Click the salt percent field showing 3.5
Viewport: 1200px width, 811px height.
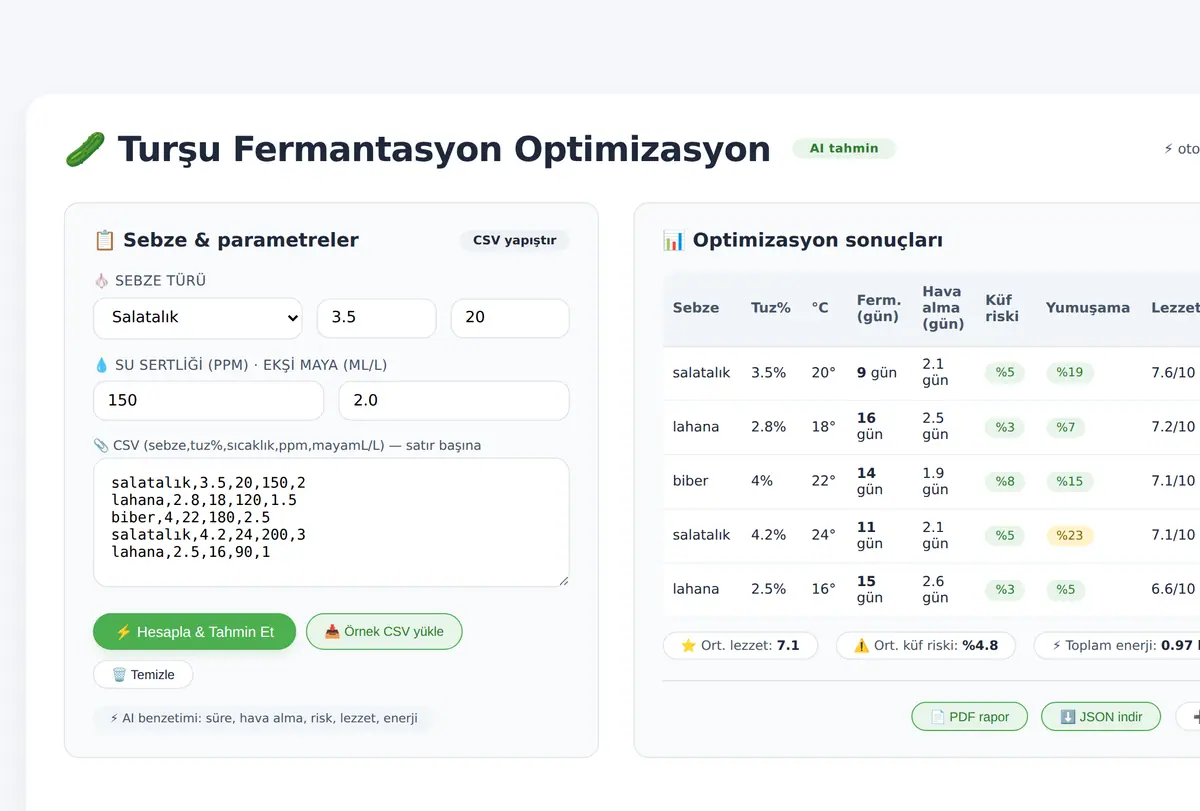pos(376,318)
